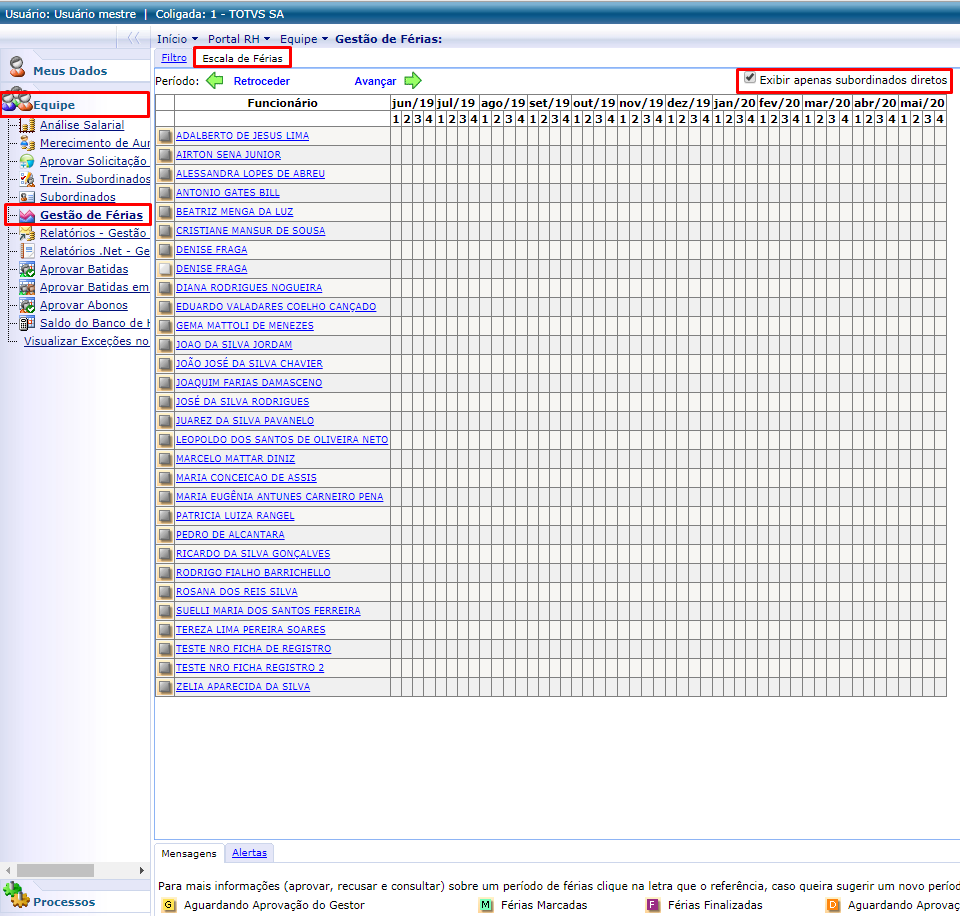Check the box for ANTONIO GATES BILL

click(165, 193)
